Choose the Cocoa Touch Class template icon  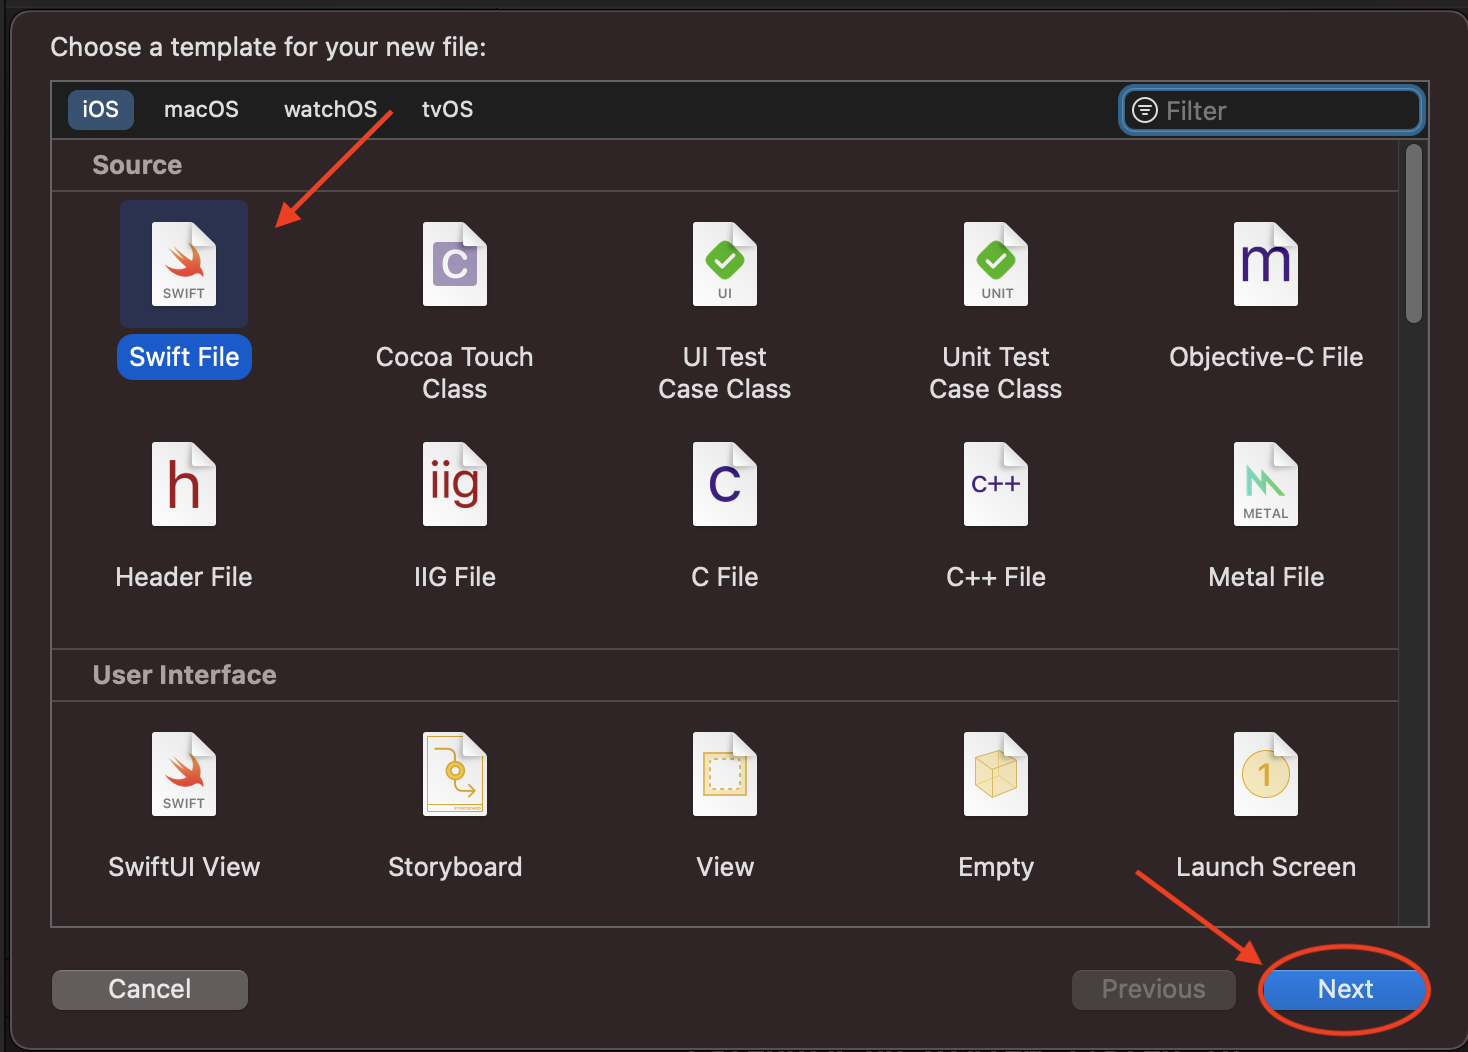[455, 264]
